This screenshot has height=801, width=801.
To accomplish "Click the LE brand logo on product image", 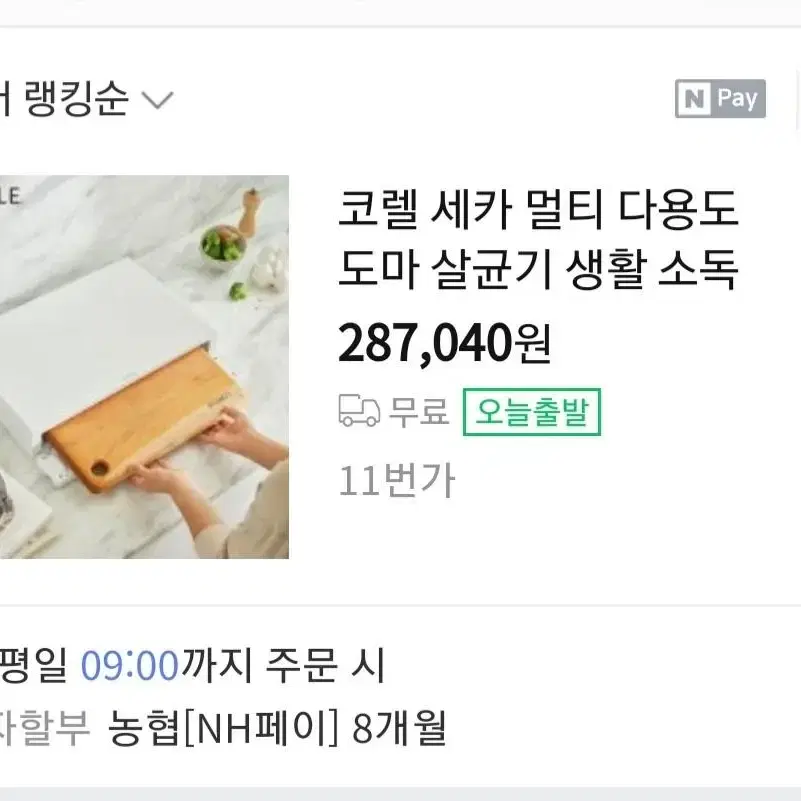I will coord(10,196).
